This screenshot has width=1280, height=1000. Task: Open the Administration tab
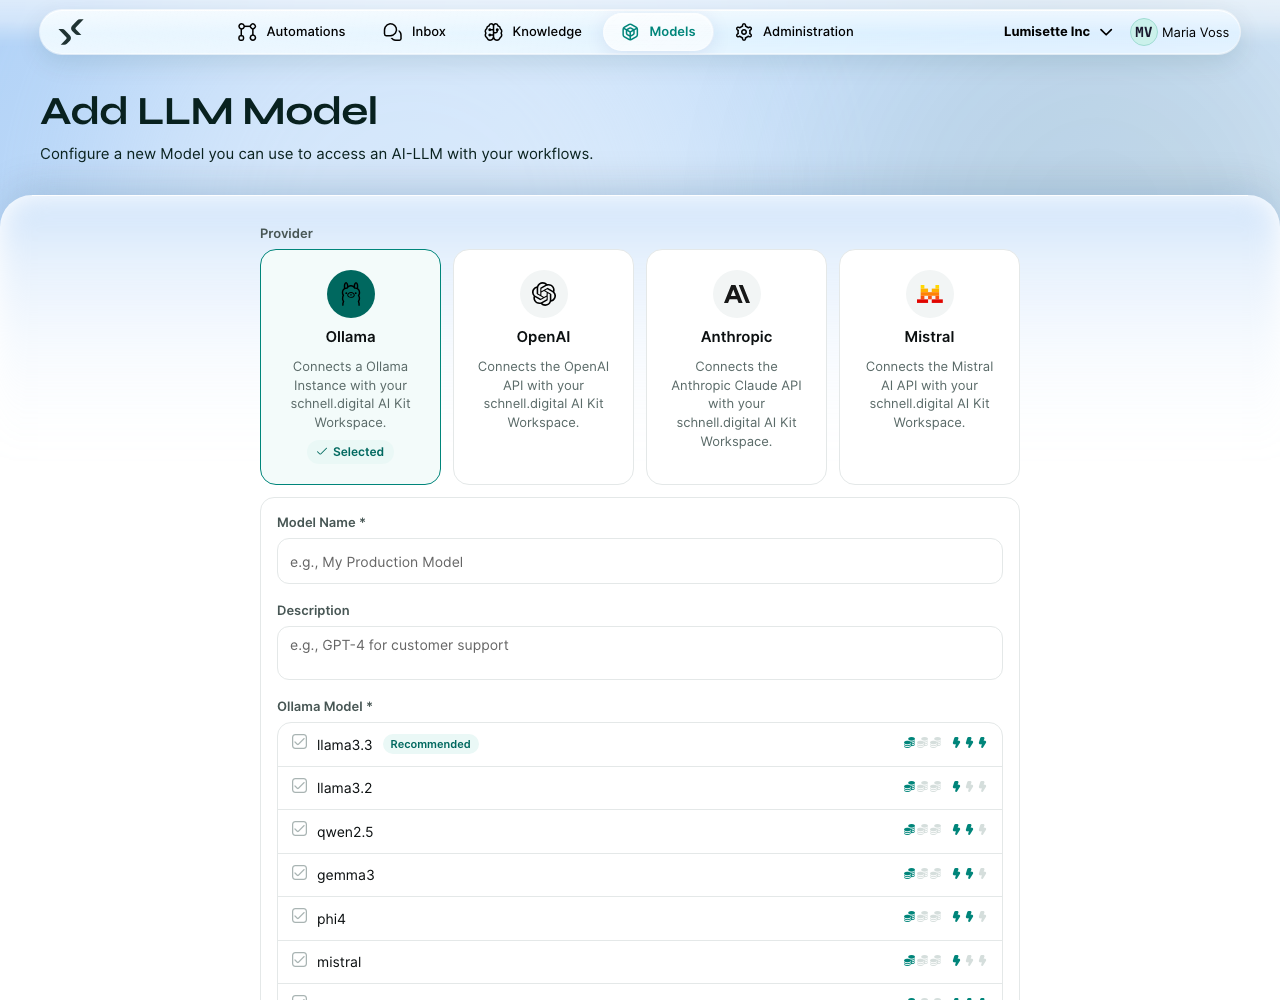click(795, 32)
